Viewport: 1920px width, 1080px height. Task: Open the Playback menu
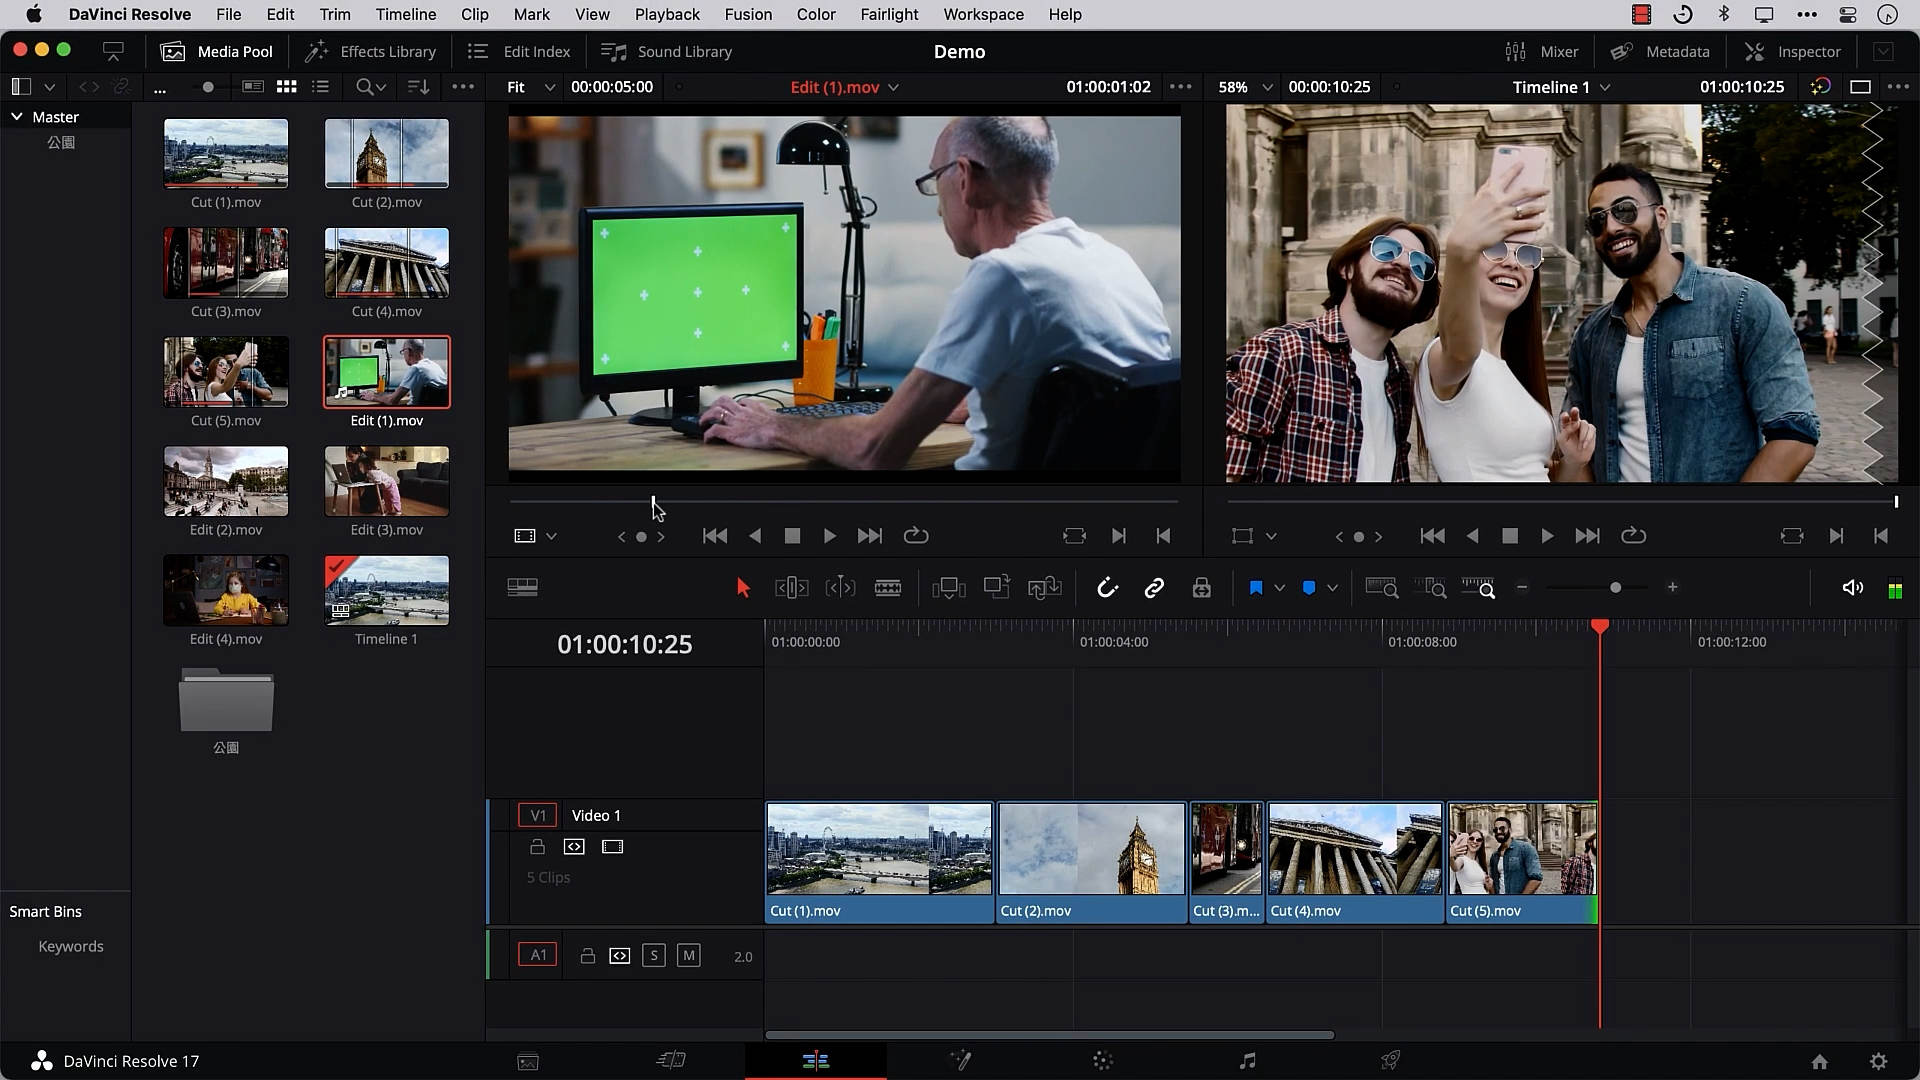click(x=666, y=14)
